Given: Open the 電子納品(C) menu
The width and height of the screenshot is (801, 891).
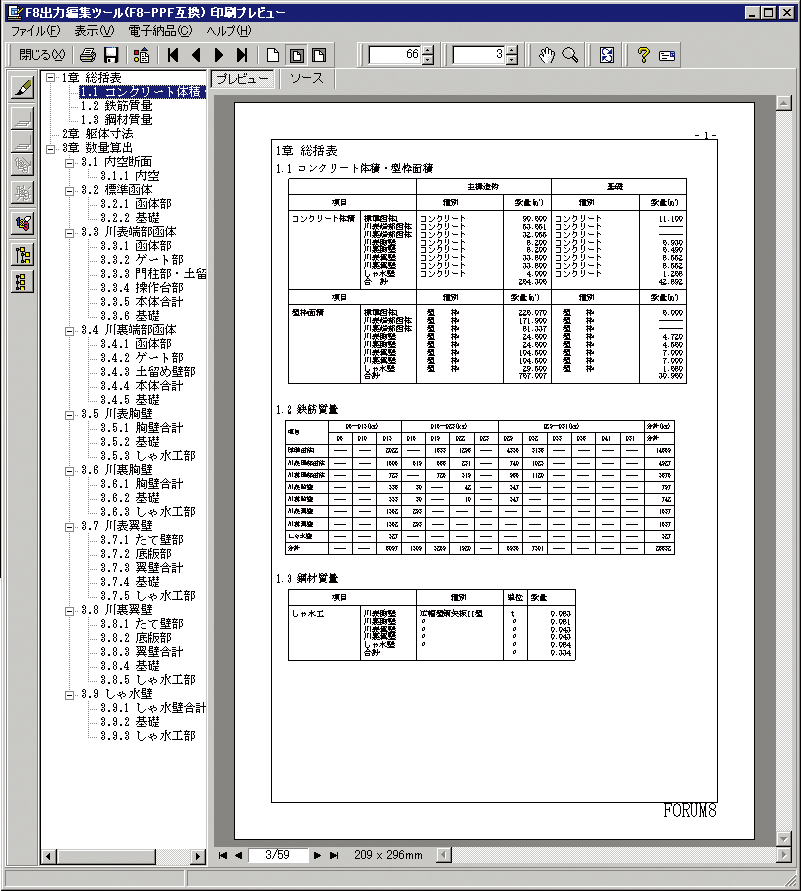Looking at the screenshot, I should pyautogui.click(x=161, y=31).
